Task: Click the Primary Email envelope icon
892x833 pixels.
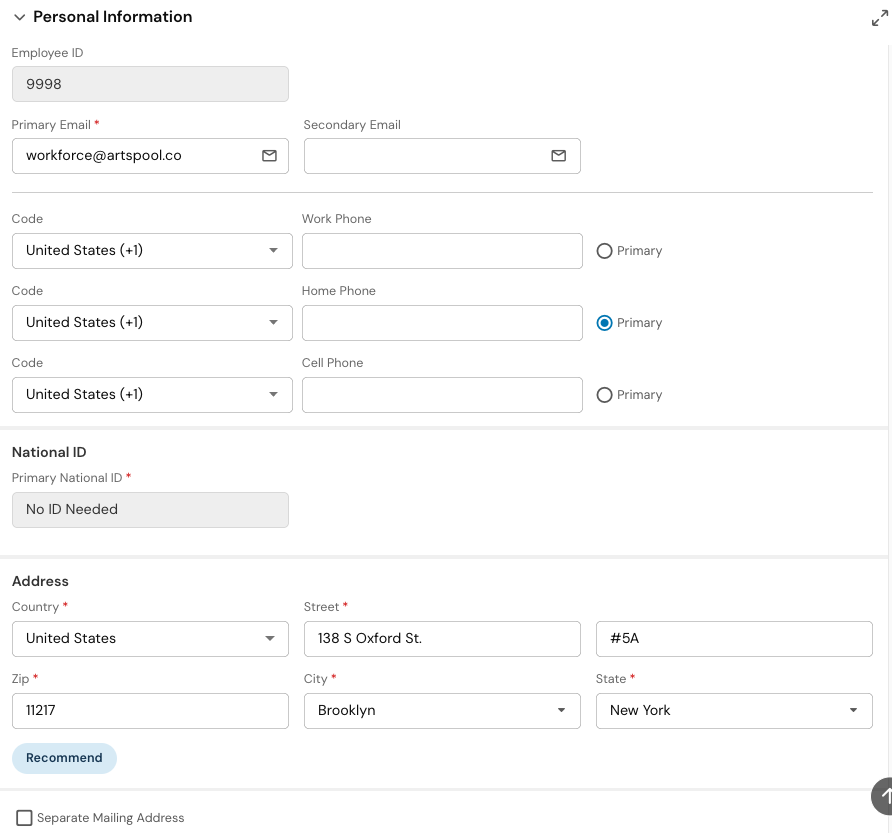Action: (x=269, y=156)
